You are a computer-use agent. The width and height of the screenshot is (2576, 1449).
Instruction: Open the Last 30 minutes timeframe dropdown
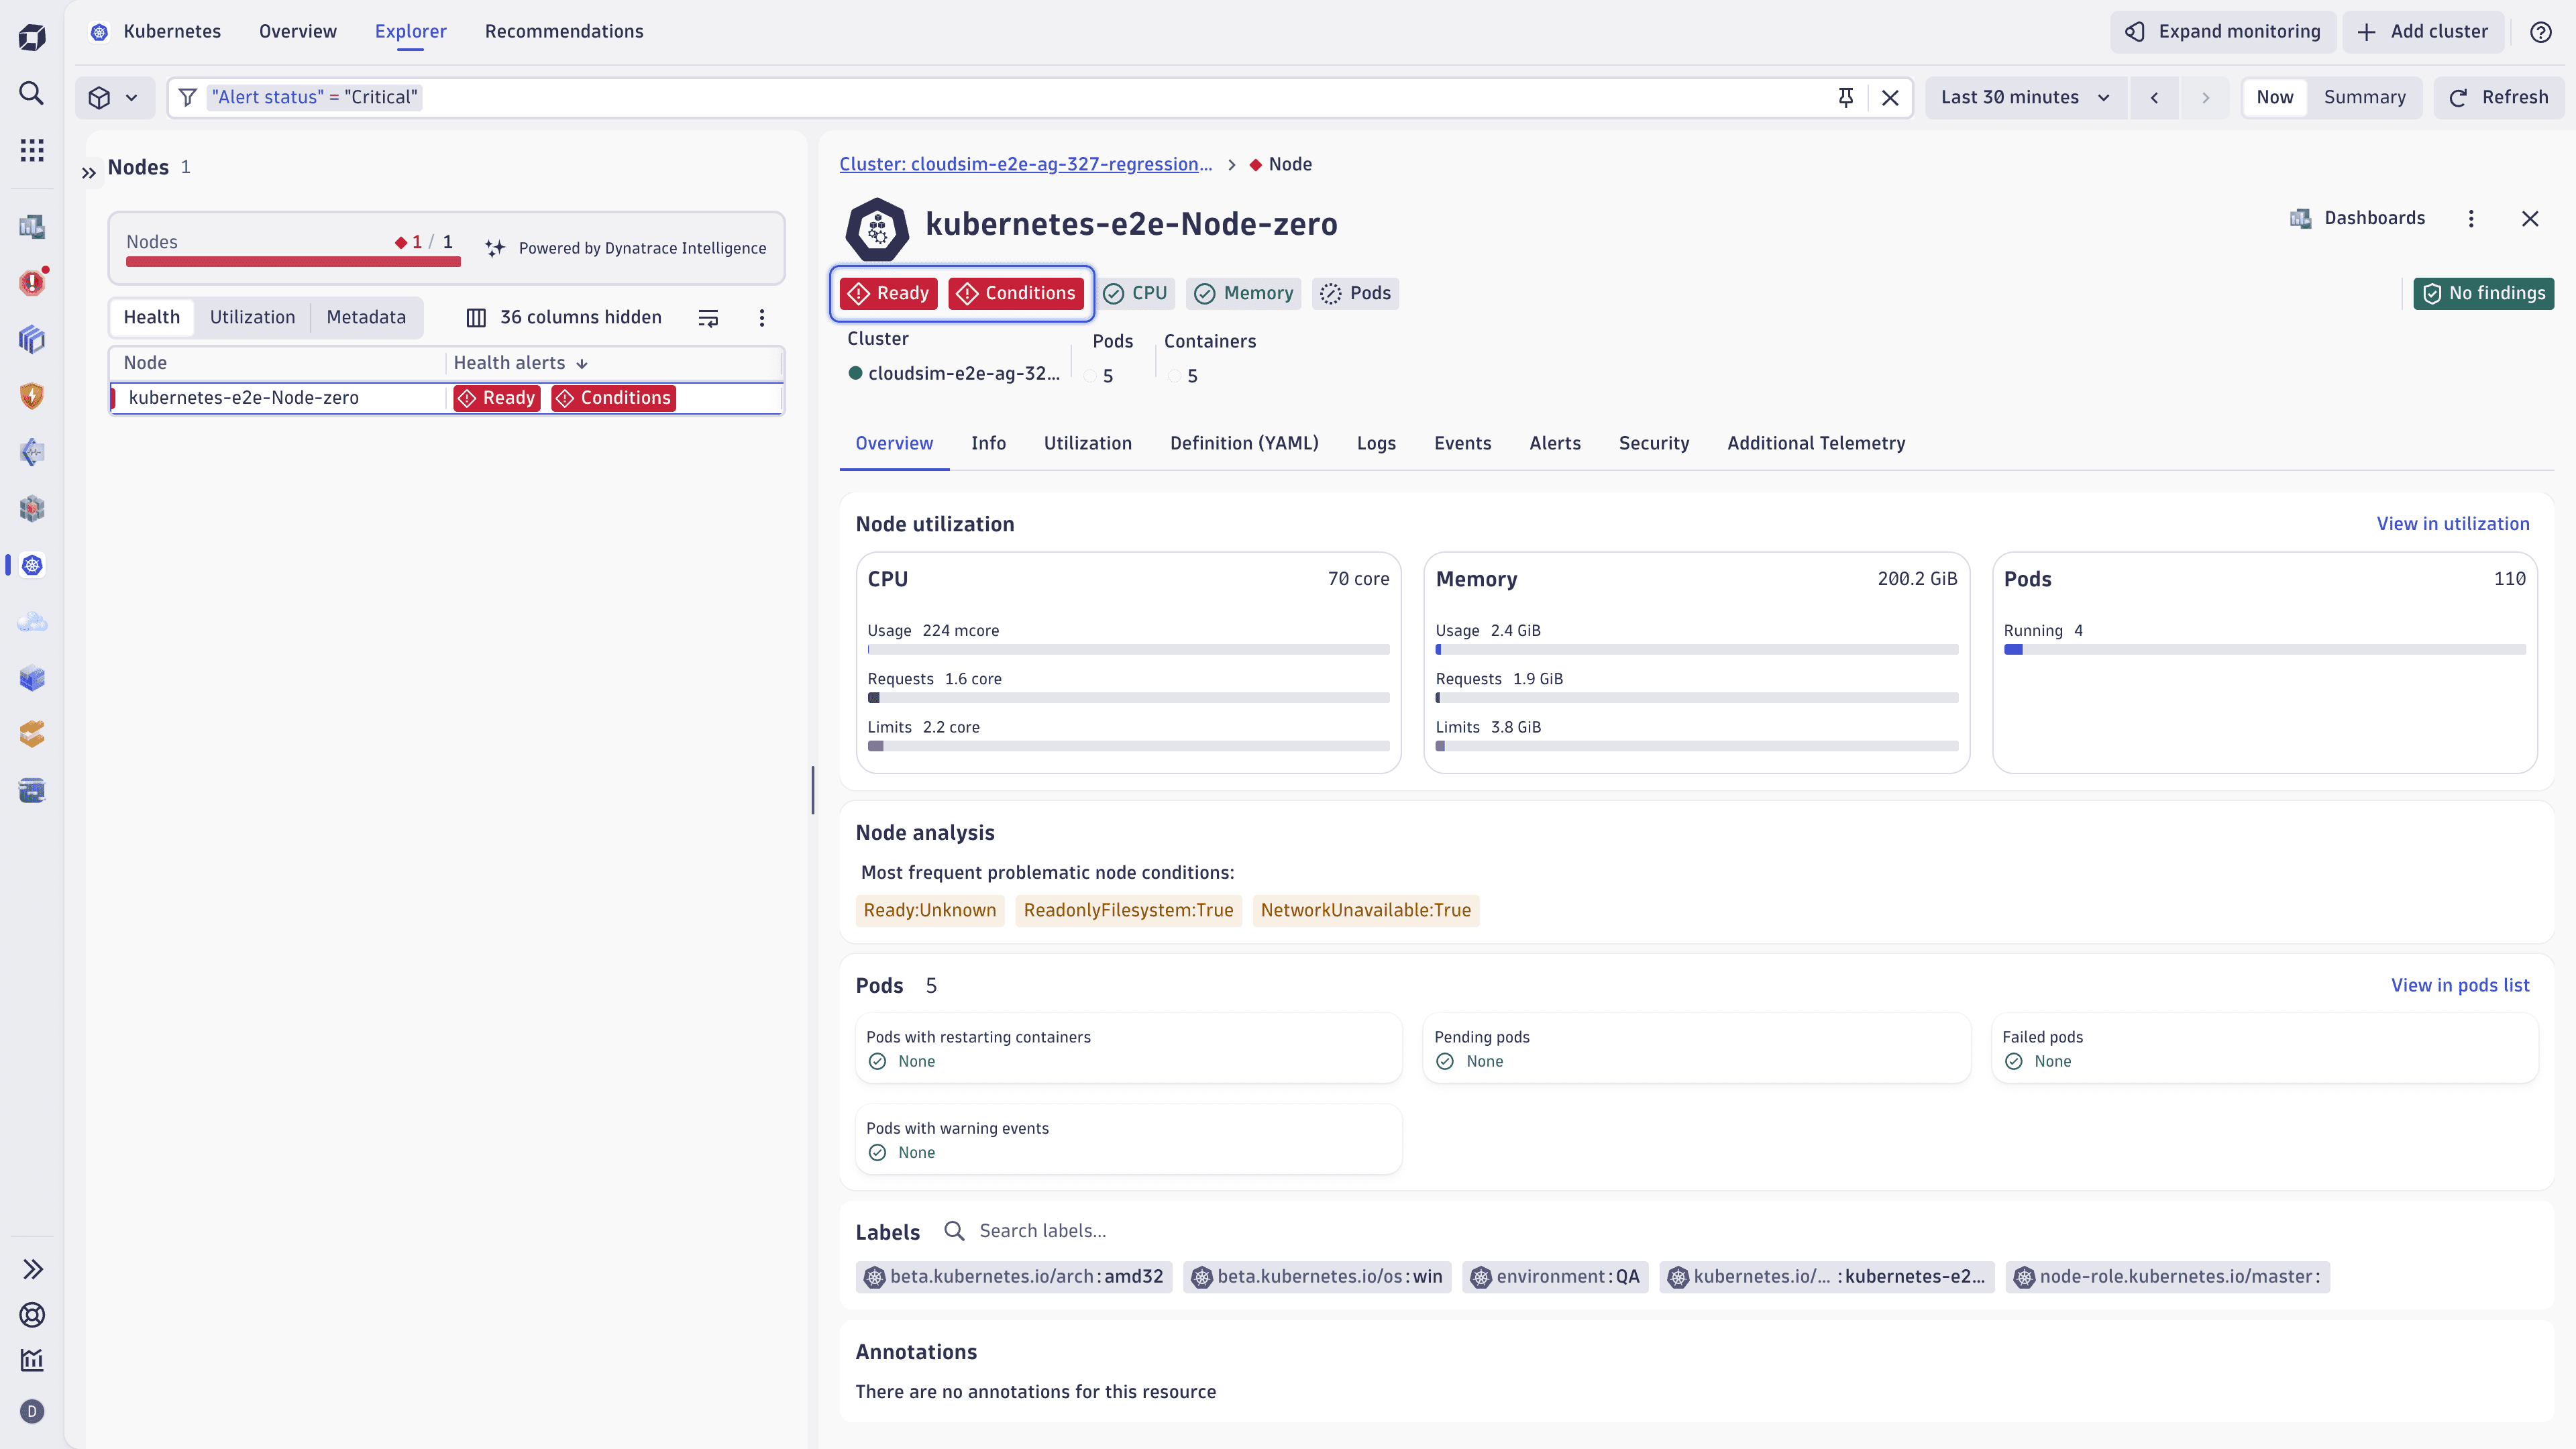2025,97
